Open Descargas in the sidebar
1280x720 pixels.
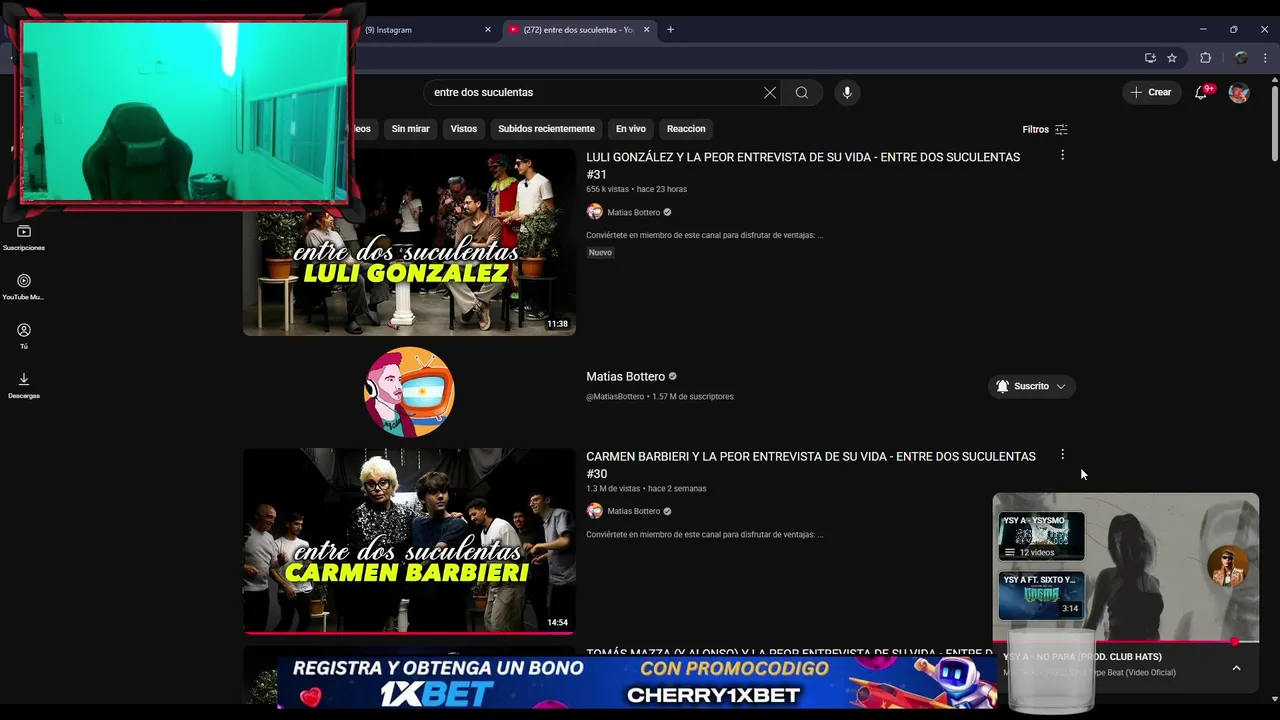tap(24, 385)
